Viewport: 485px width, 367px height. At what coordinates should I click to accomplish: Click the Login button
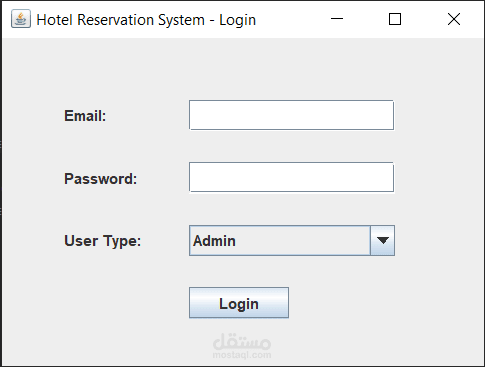point(239,303)
